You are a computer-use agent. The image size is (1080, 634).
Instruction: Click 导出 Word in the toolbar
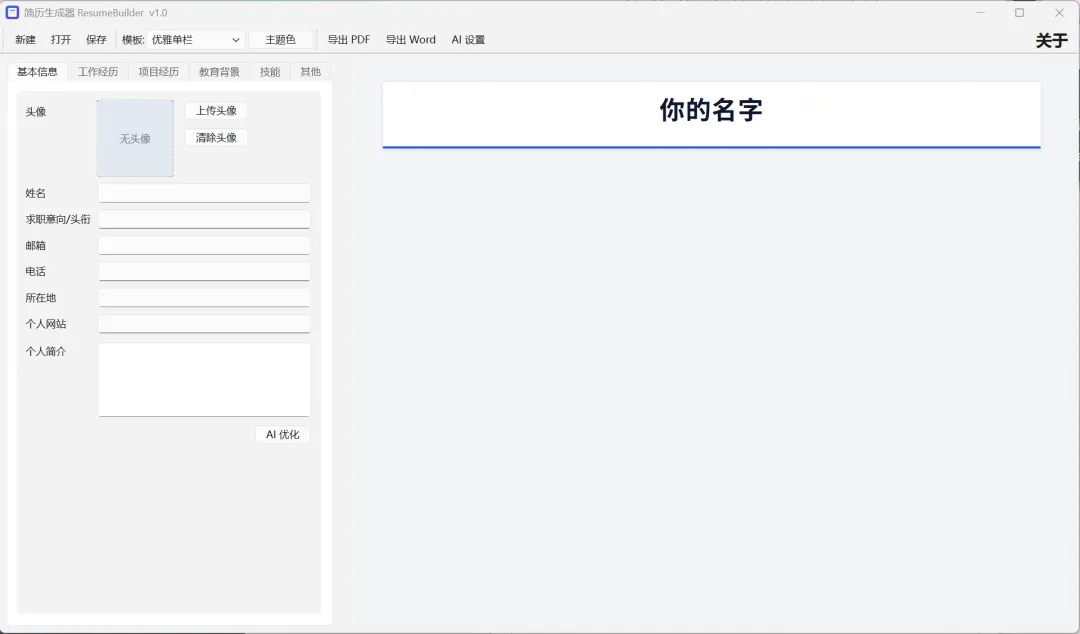tap(411, 40)
